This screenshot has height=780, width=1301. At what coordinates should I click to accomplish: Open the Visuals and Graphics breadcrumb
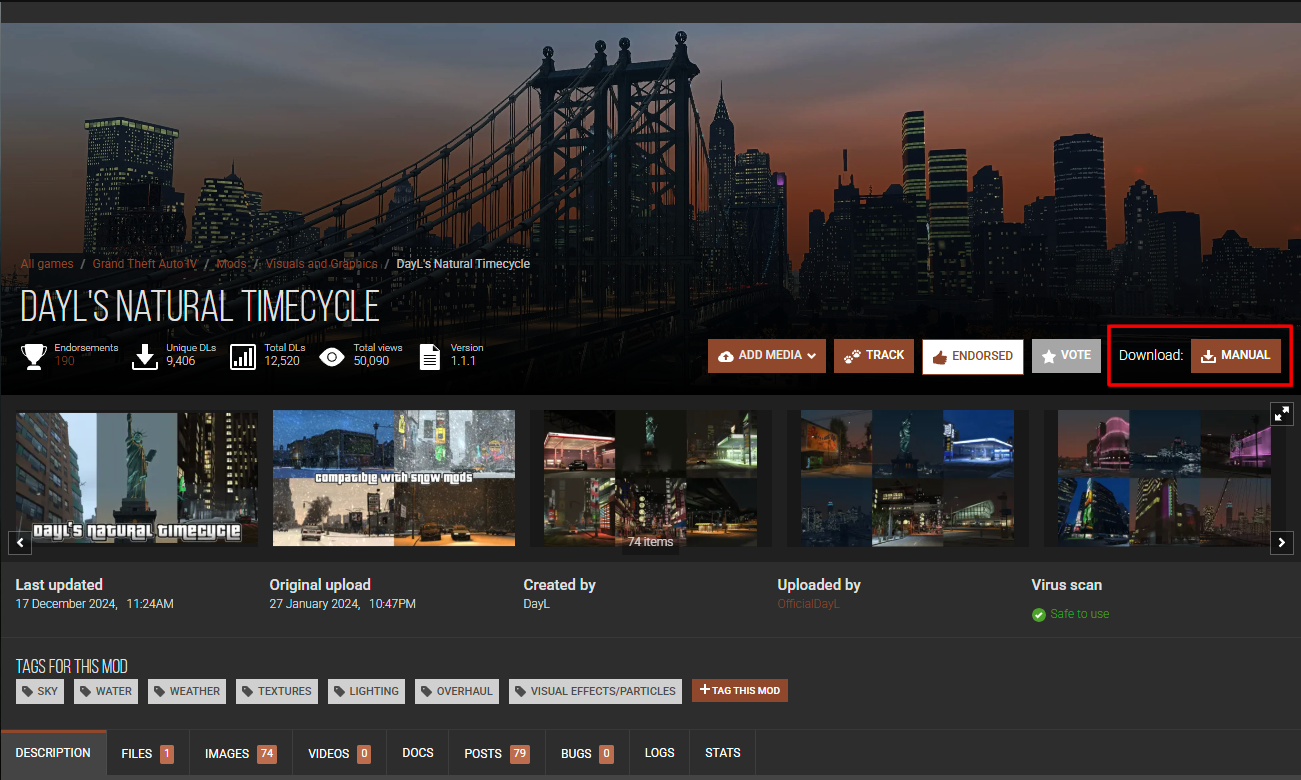[322, 264]
